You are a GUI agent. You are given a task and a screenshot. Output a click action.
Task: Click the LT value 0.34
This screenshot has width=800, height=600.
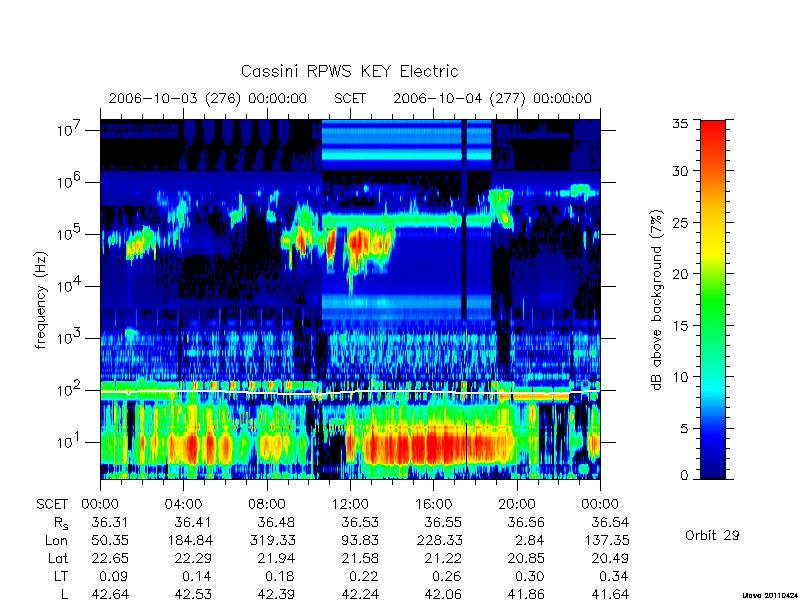(x=614, y=576)
